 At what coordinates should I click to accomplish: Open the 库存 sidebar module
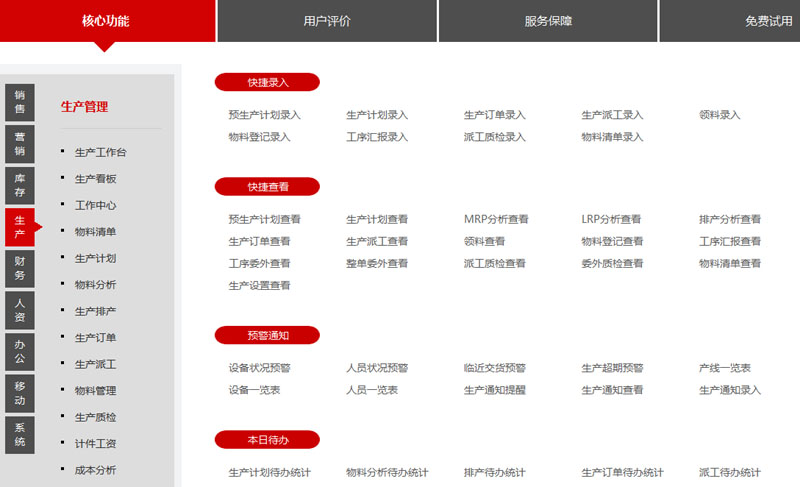pos(20,185)
